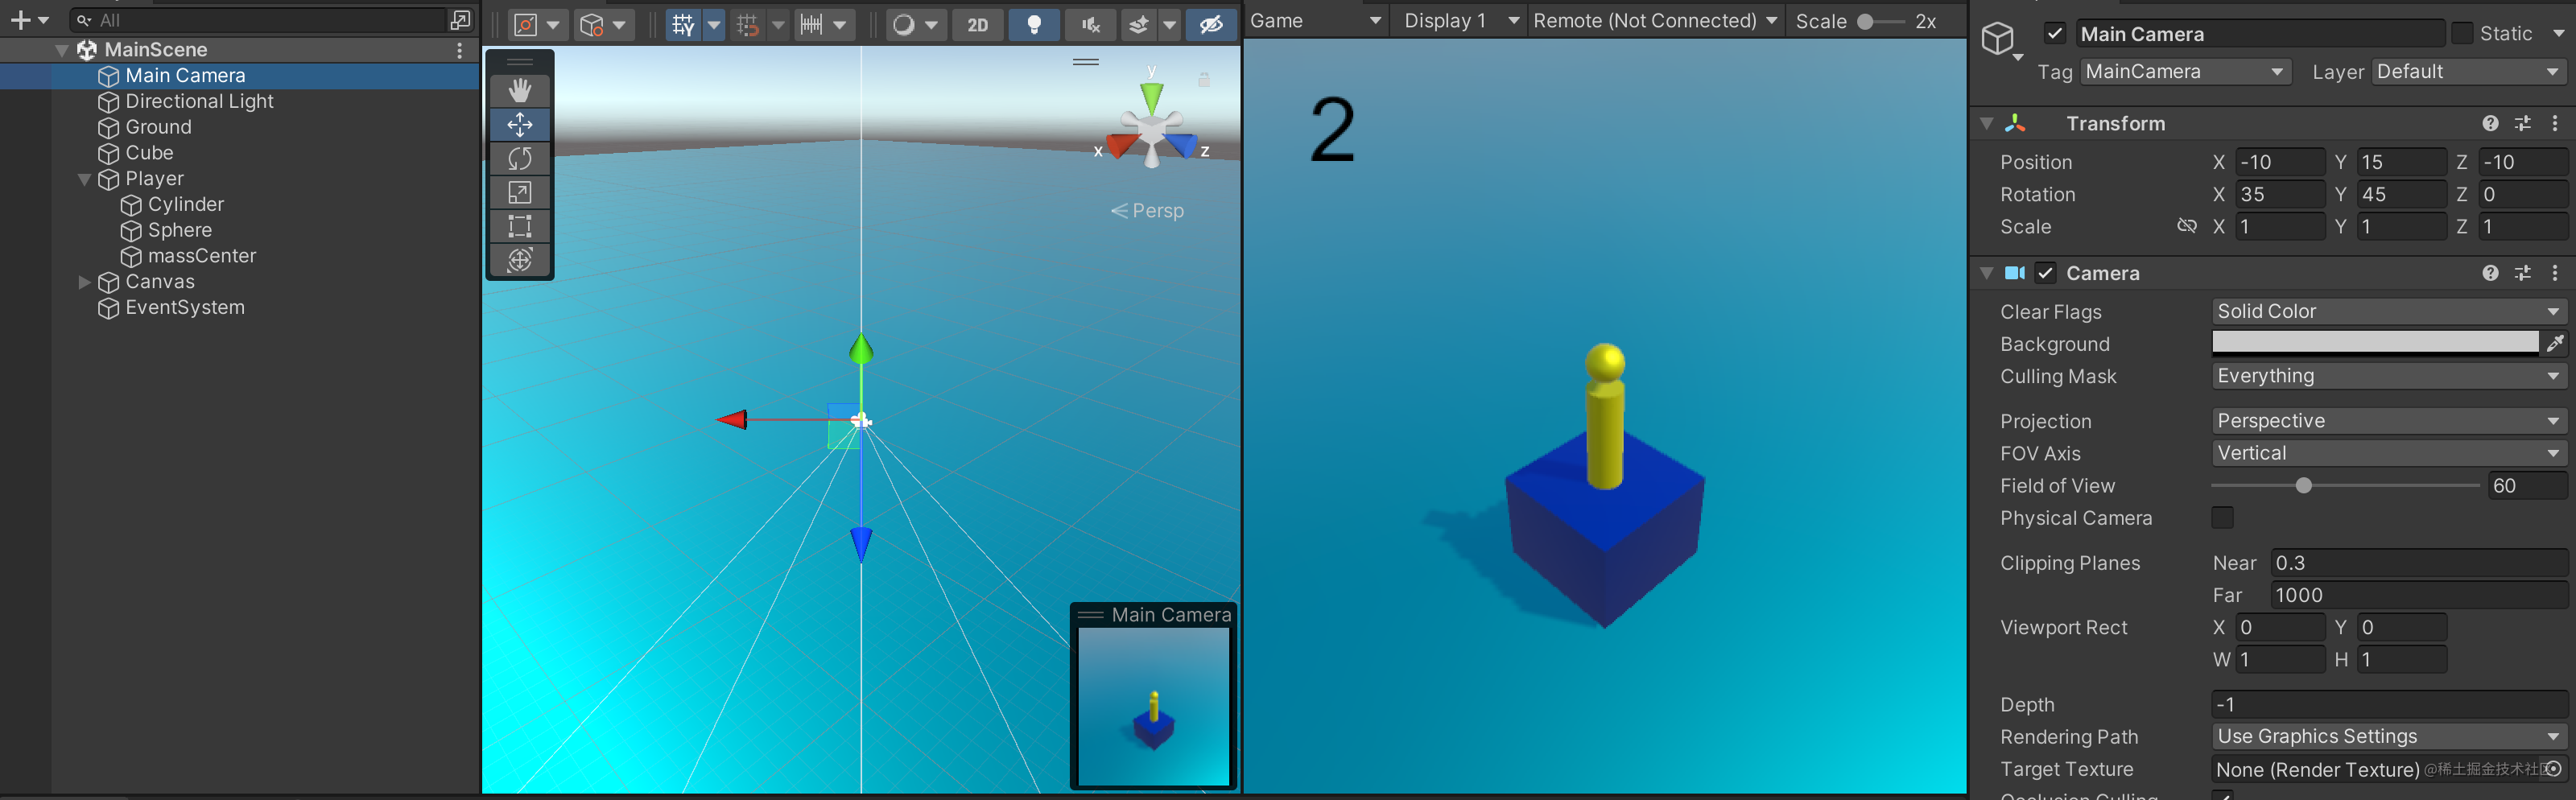Open Transform component preset icon
2576x800 pixels.
(2523, 123)
